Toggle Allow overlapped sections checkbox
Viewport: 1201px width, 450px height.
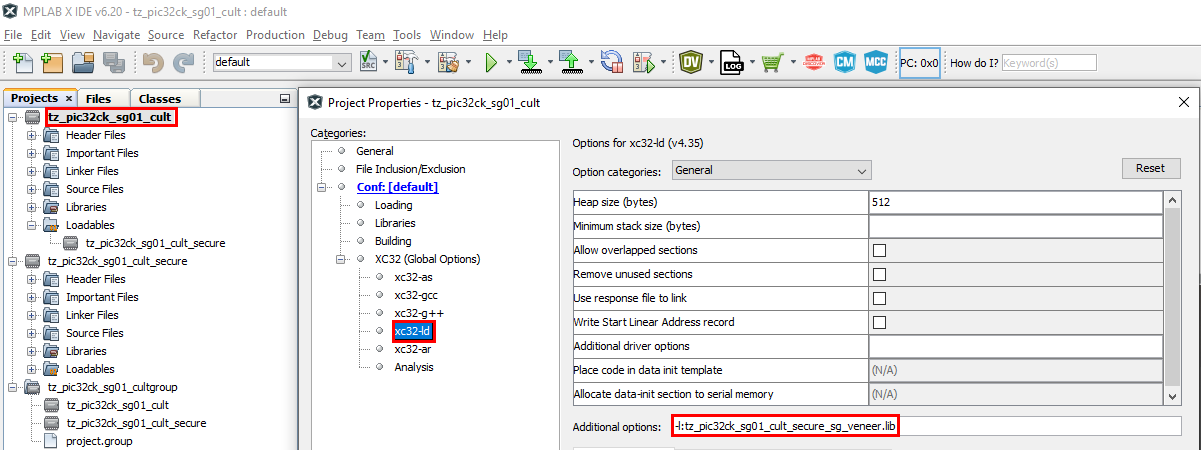880,250
